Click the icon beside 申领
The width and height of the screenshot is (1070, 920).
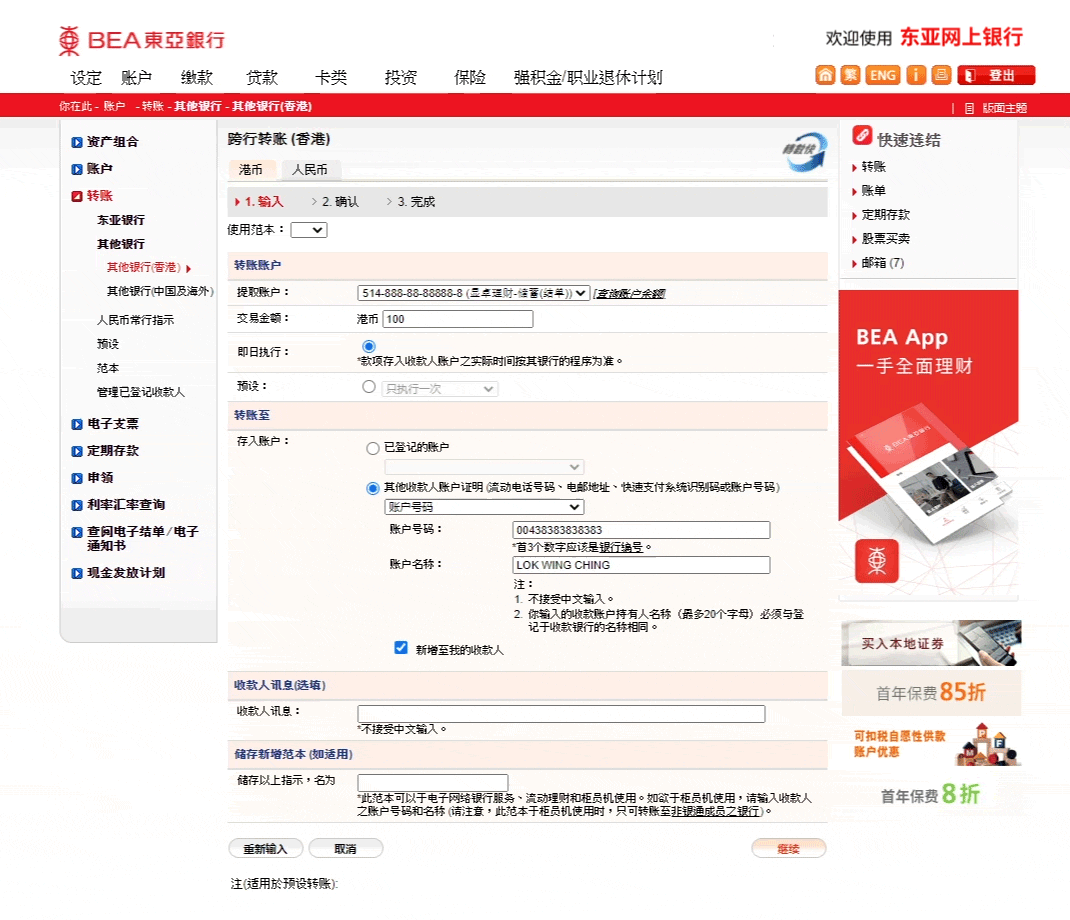pyautogui.click(x=77, y=478)
